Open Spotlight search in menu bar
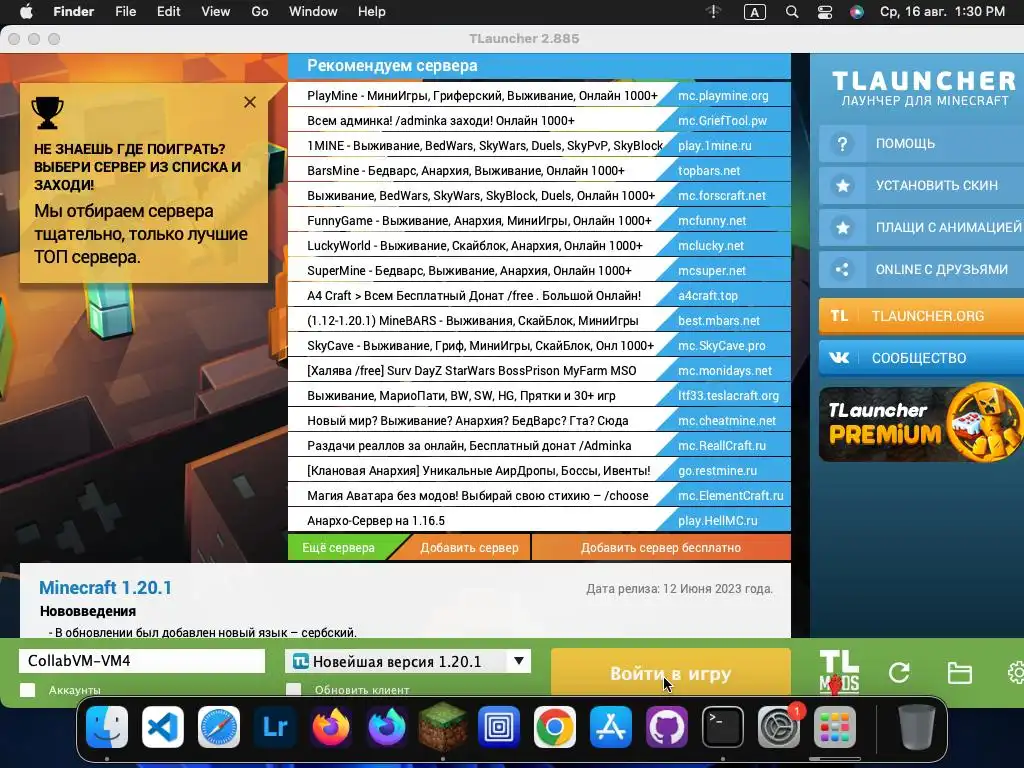Screen dimensions: 1024x768 [792, 12]
